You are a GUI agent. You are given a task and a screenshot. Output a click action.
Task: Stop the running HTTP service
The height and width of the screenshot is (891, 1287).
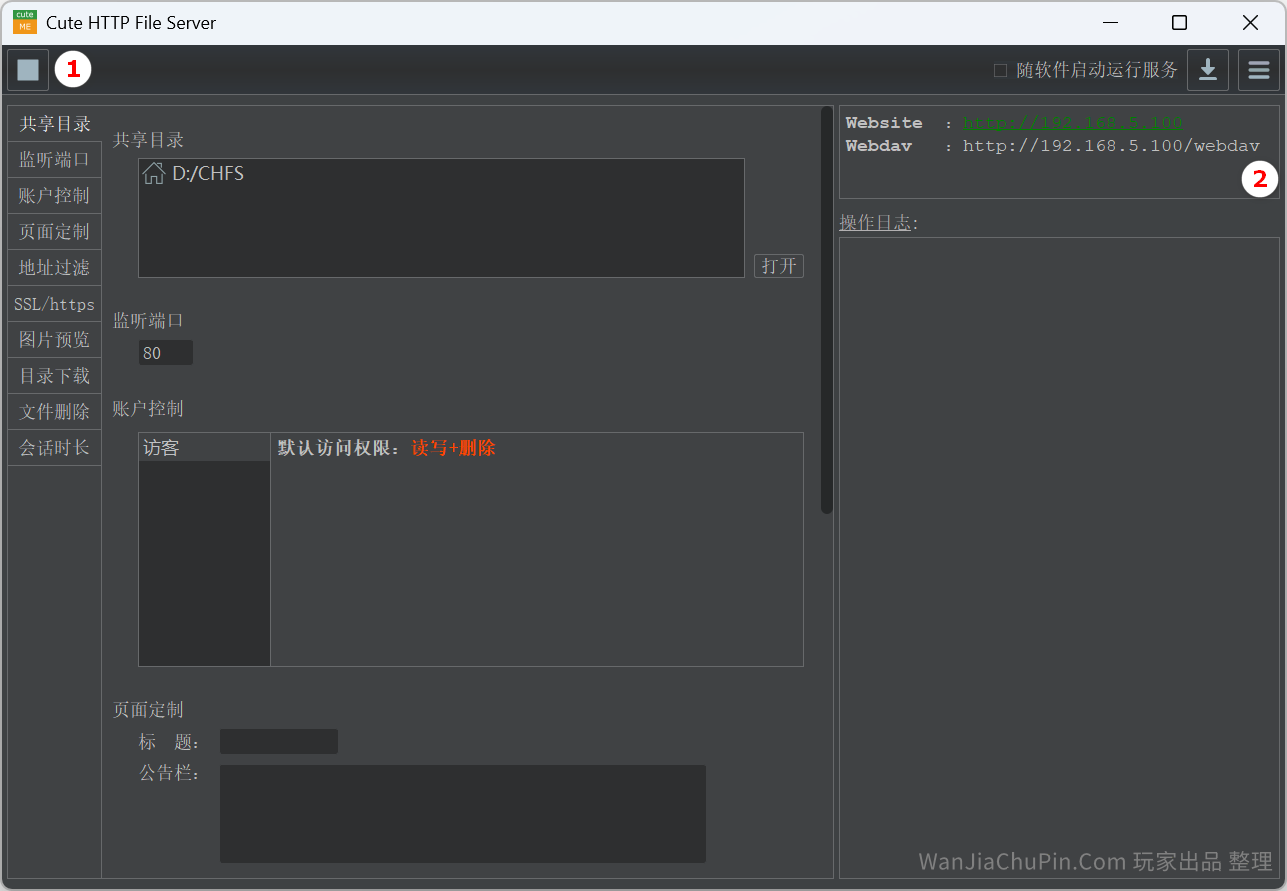tap(27, 70)
